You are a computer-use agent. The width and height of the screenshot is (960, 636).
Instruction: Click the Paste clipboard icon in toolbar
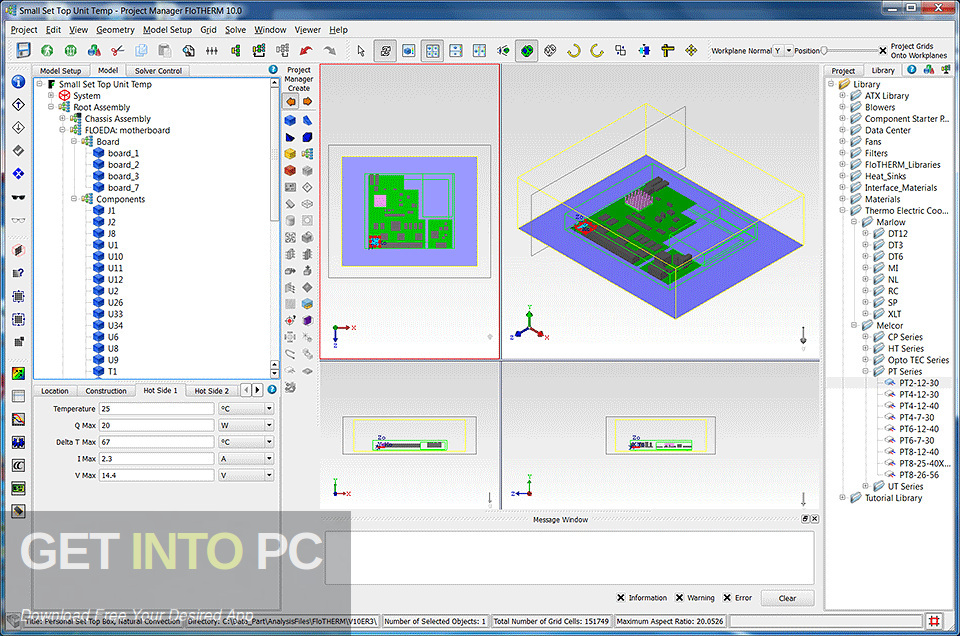tap(164, 50)
